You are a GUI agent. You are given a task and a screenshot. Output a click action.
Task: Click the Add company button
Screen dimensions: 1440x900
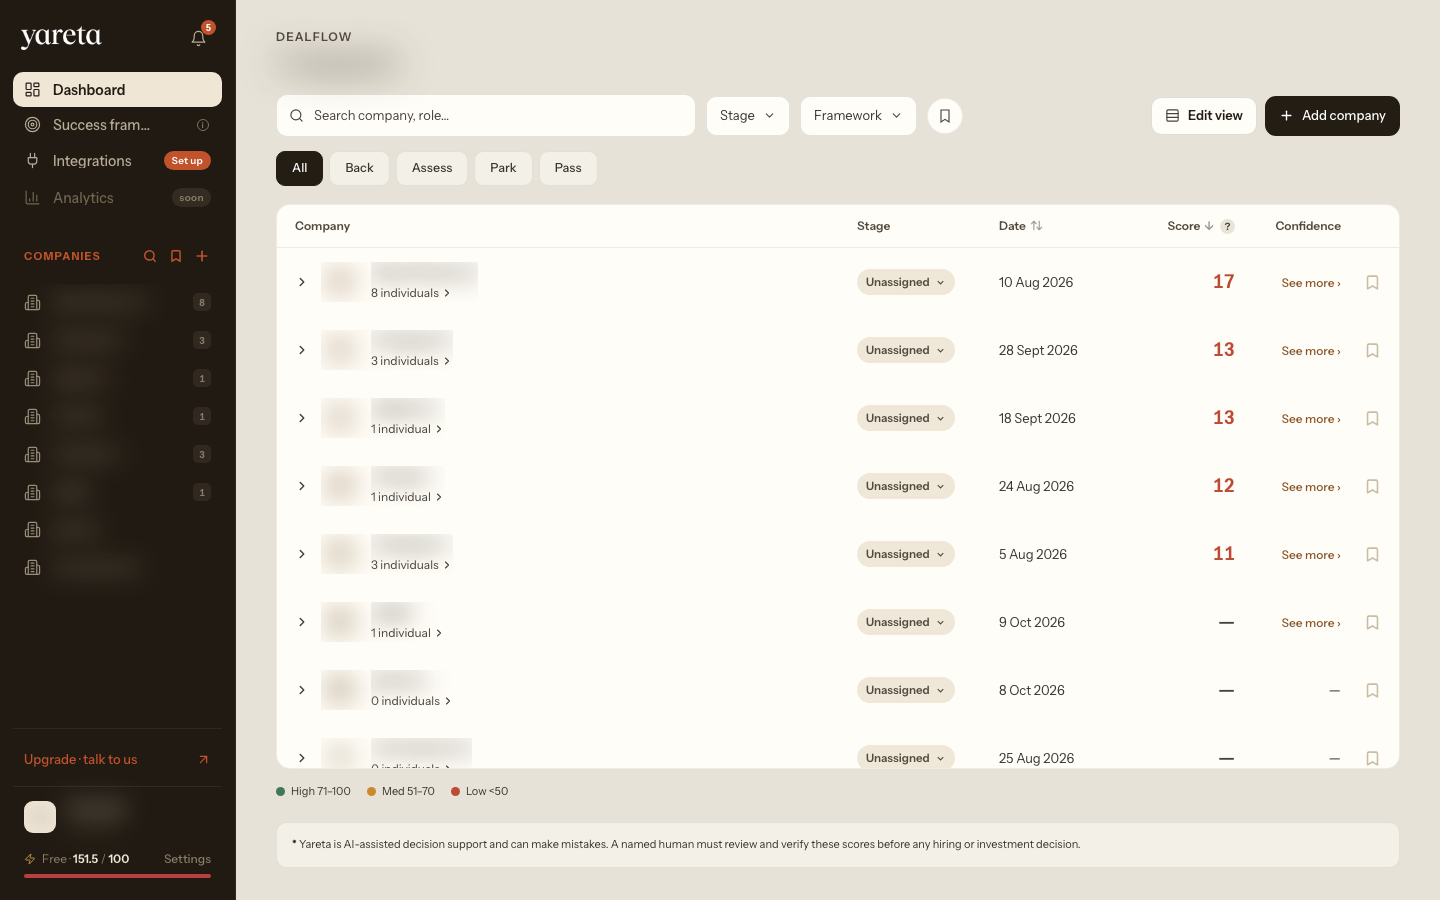click(1332, 116)
